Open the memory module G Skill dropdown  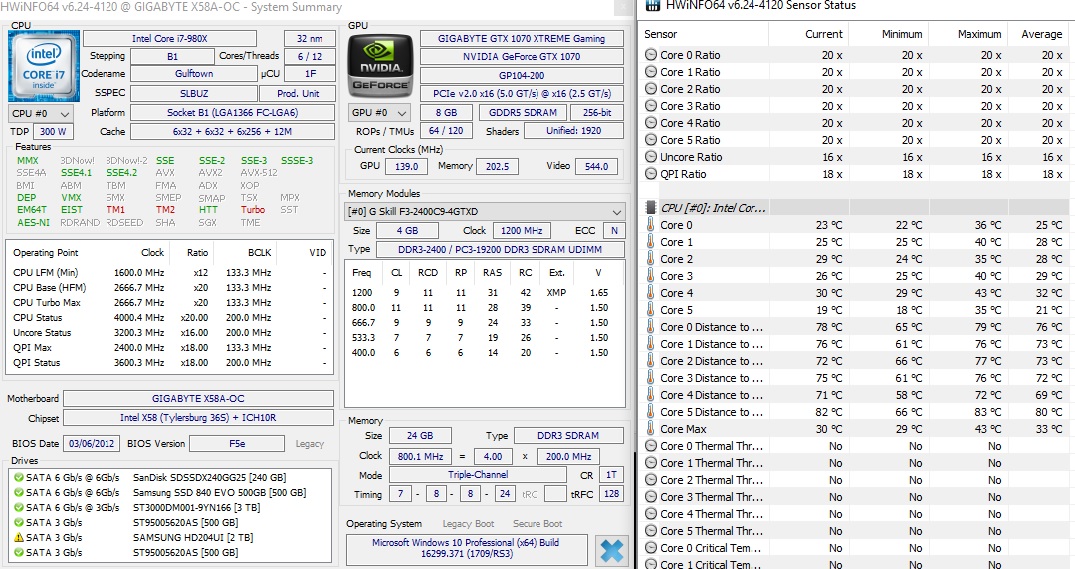point(485,212)
